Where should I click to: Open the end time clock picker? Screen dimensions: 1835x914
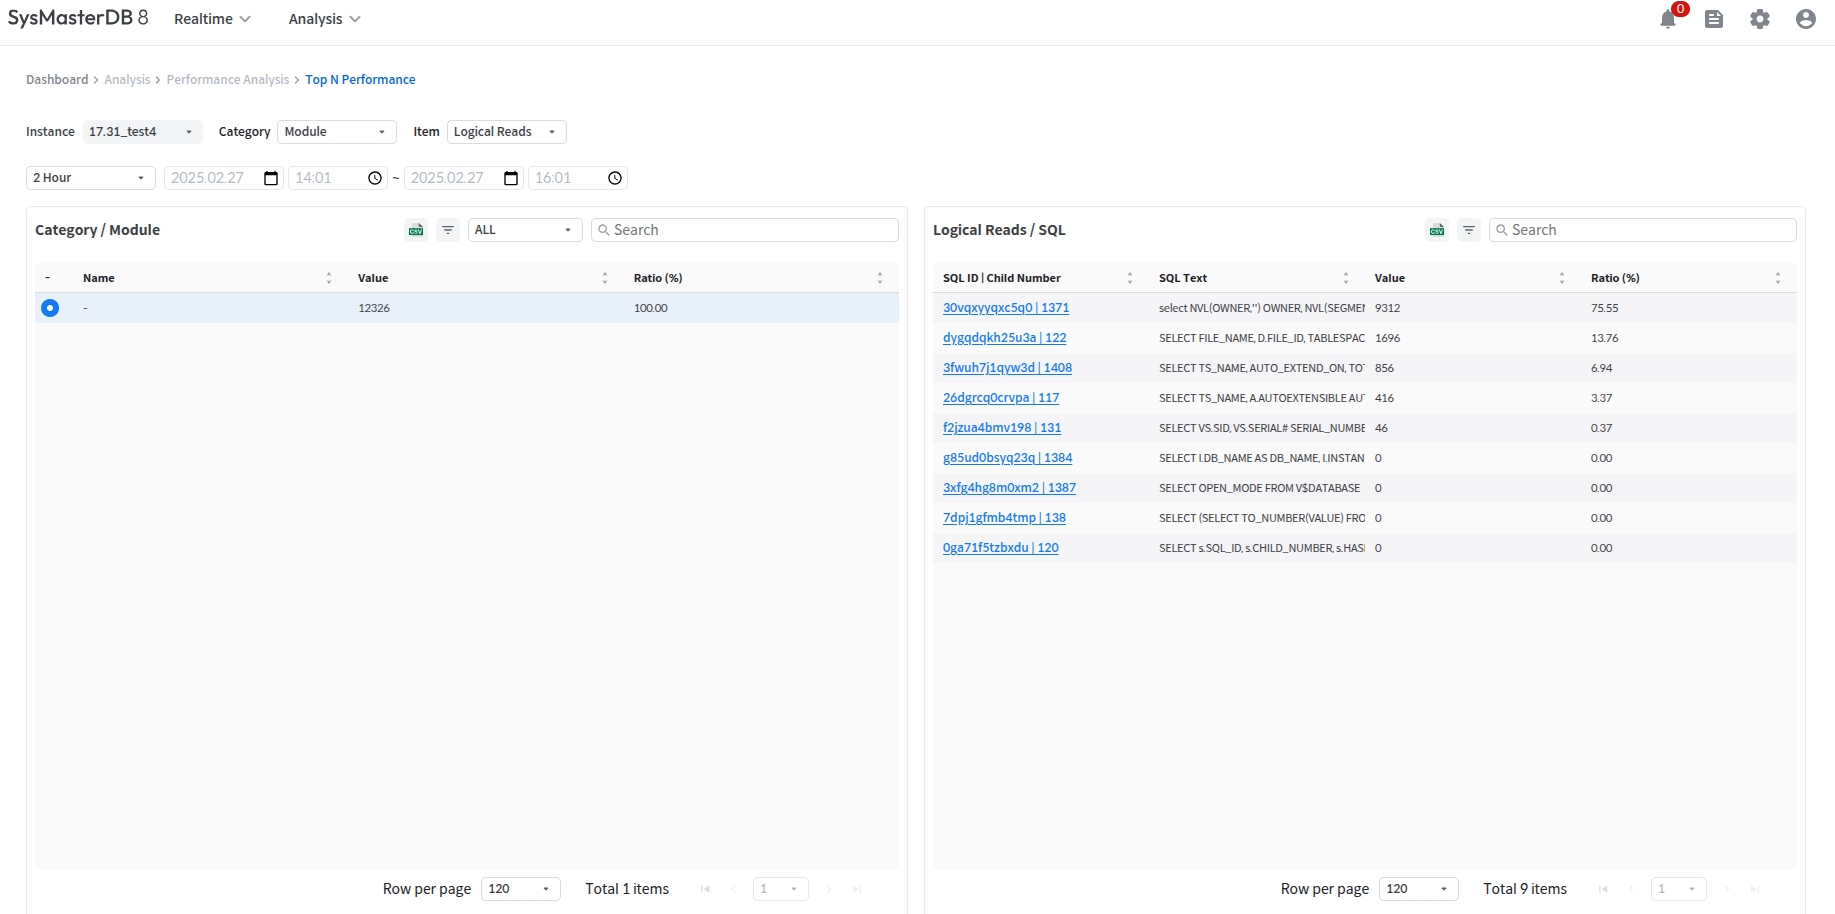[x=615, y=178]
